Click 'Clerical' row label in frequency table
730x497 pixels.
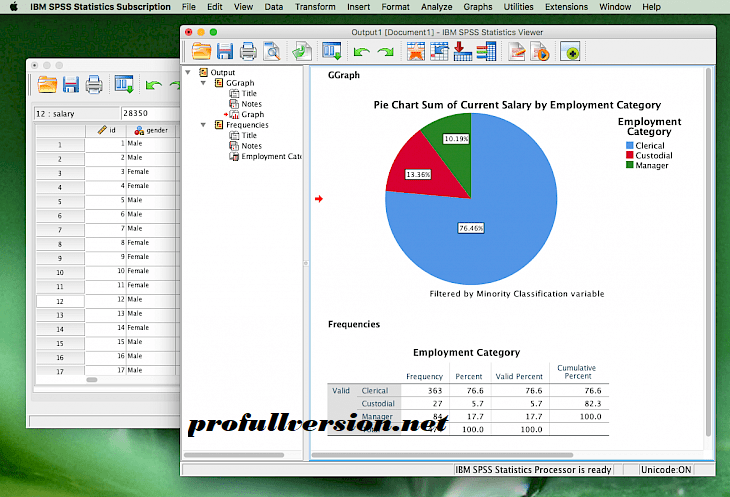click(x=375, y=391)
